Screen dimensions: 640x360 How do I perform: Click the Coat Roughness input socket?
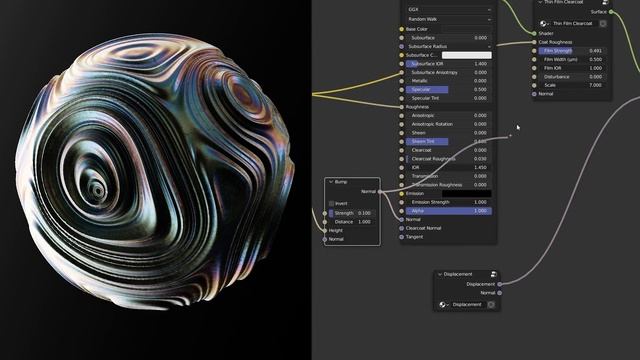click(534, 42)
